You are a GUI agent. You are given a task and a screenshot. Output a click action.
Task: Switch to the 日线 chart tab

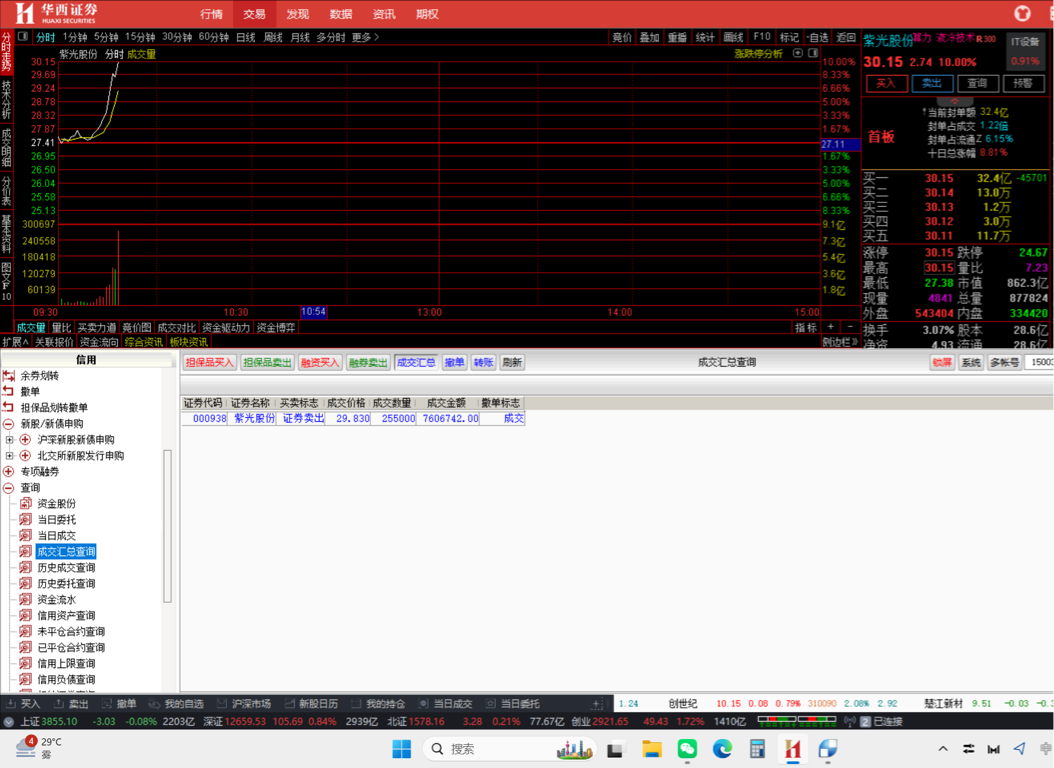(245, 37)
